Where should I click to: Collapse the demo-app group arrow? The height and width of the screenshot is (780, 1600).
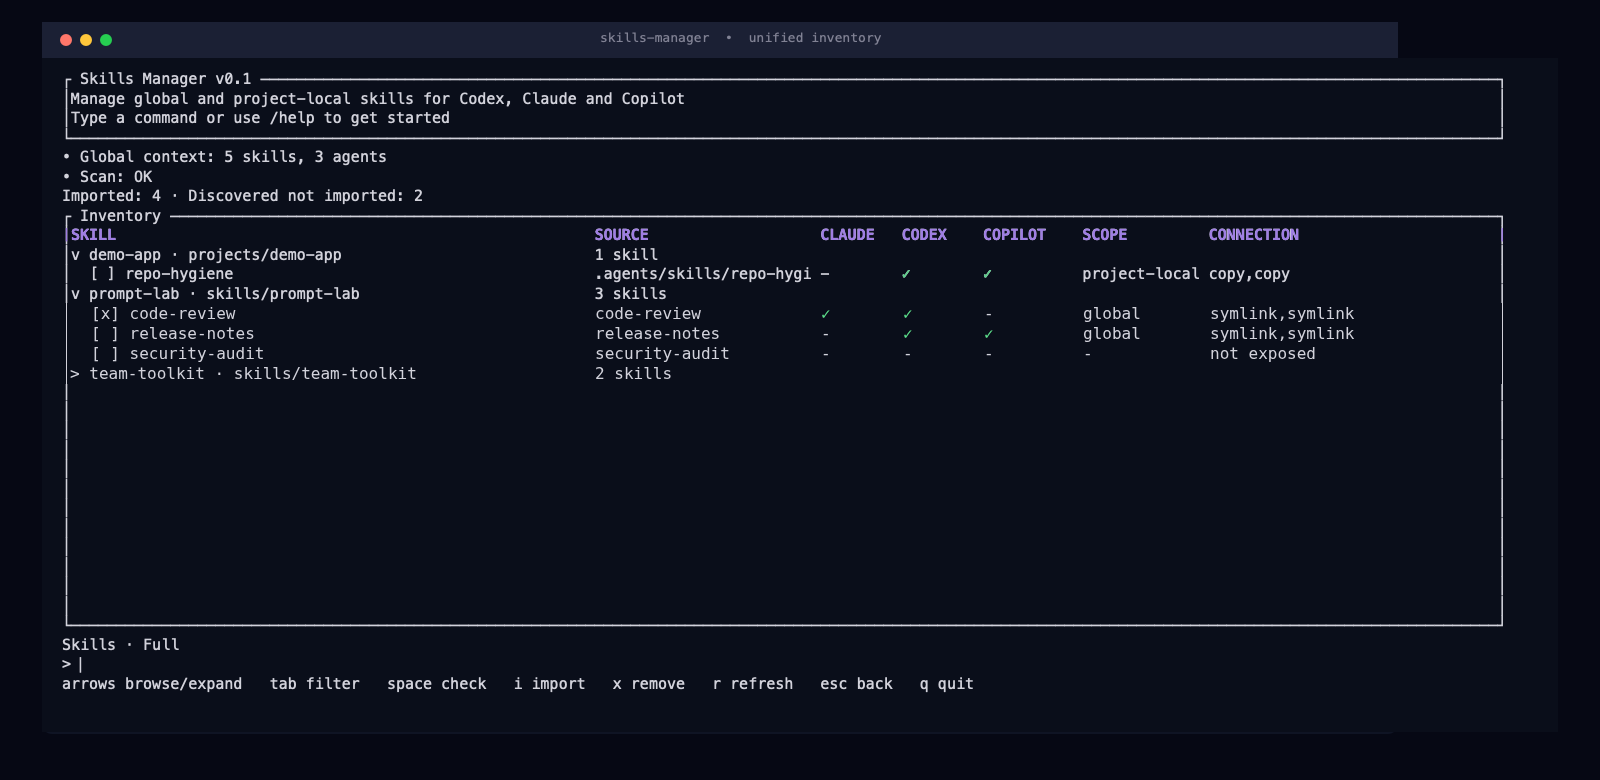coord(75,255)
